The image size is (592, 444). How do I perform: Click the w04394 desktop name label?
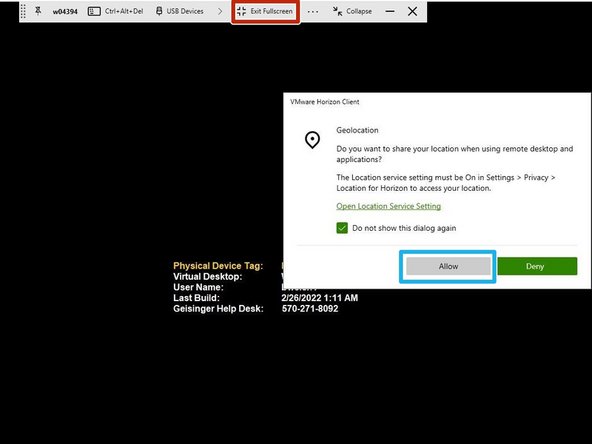tap(65, 12)
